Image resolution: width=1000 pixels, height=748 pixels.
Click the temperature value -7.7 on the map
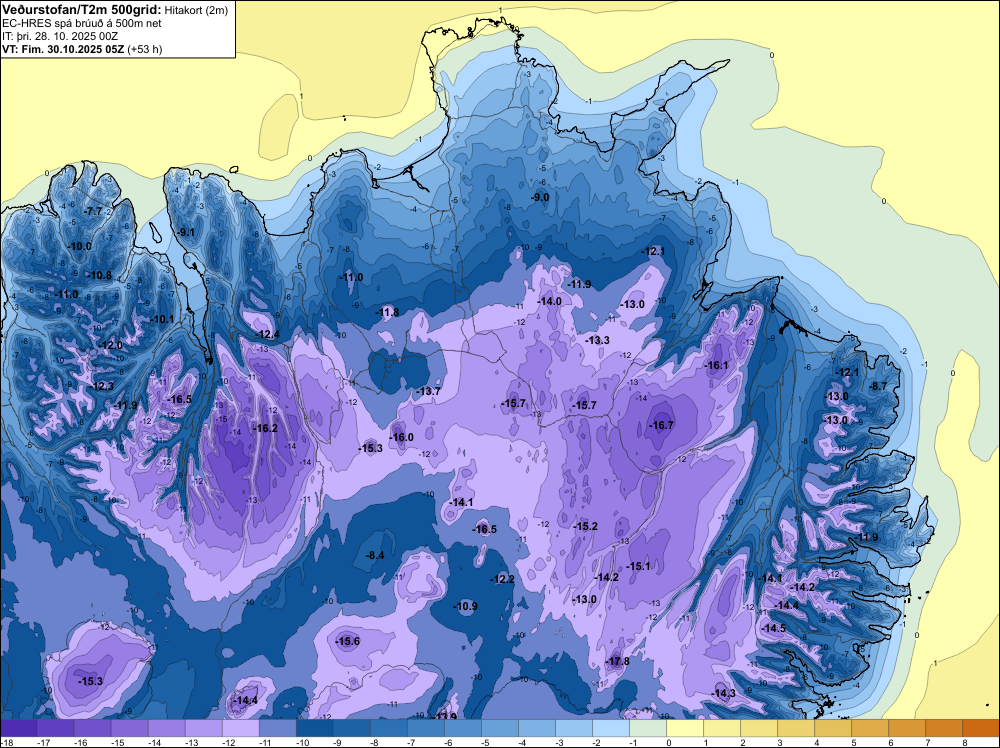point(93,211)
